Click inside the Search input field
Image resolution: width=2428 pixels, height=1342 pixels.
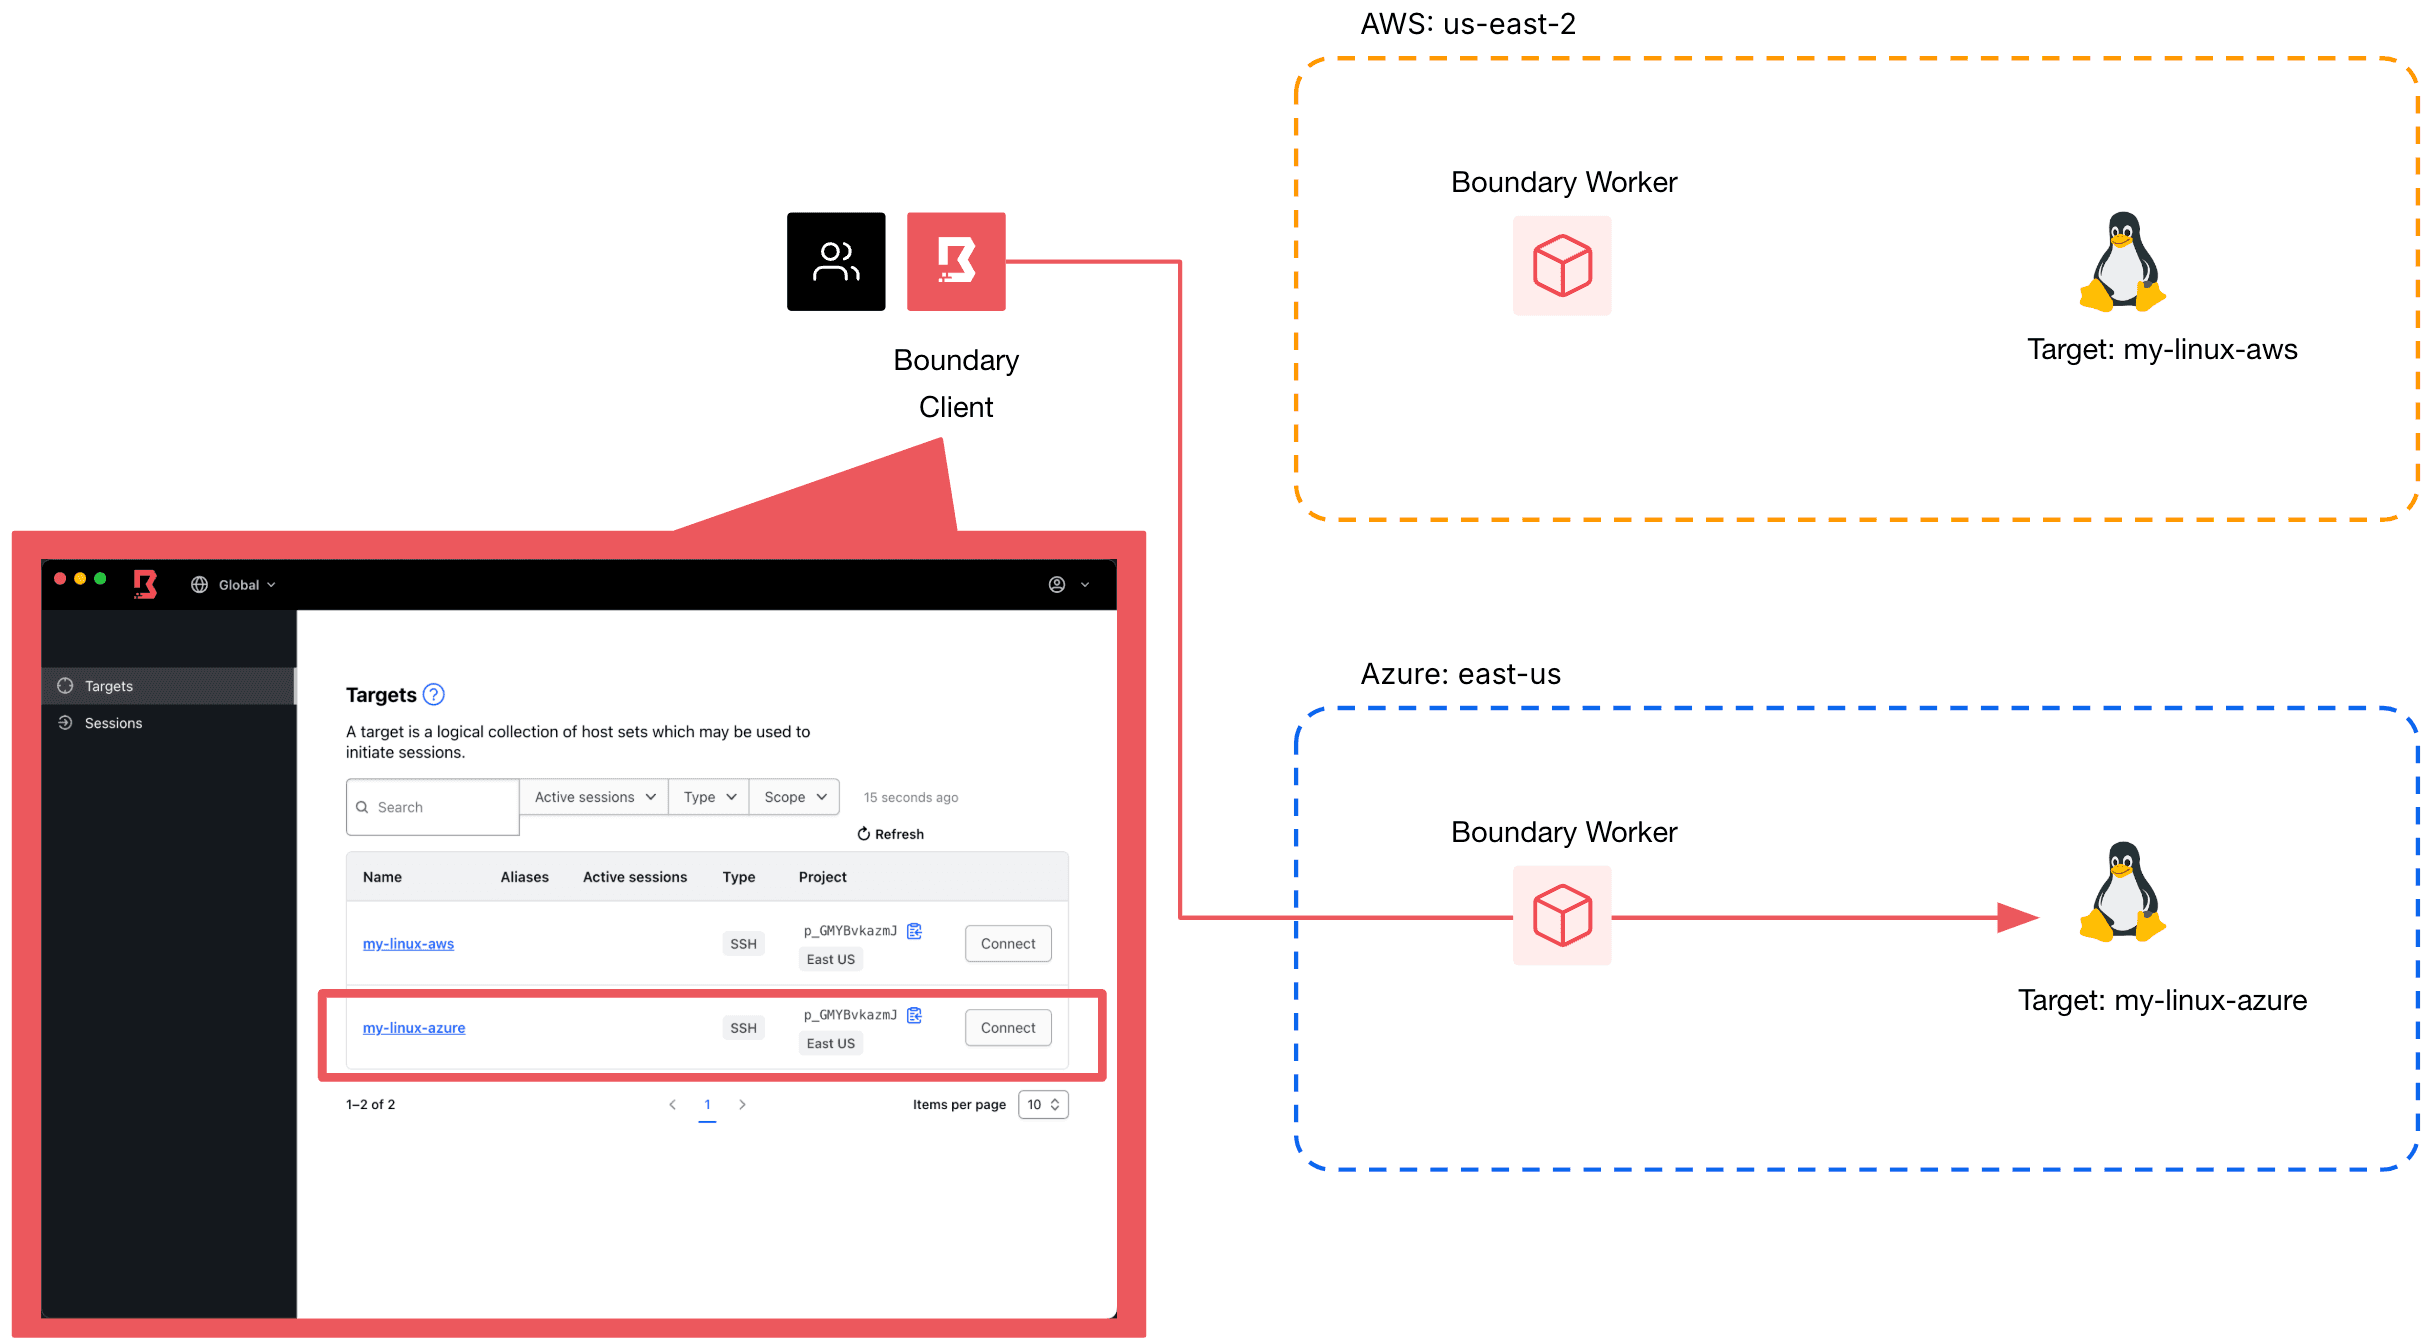tap(430, 807)
